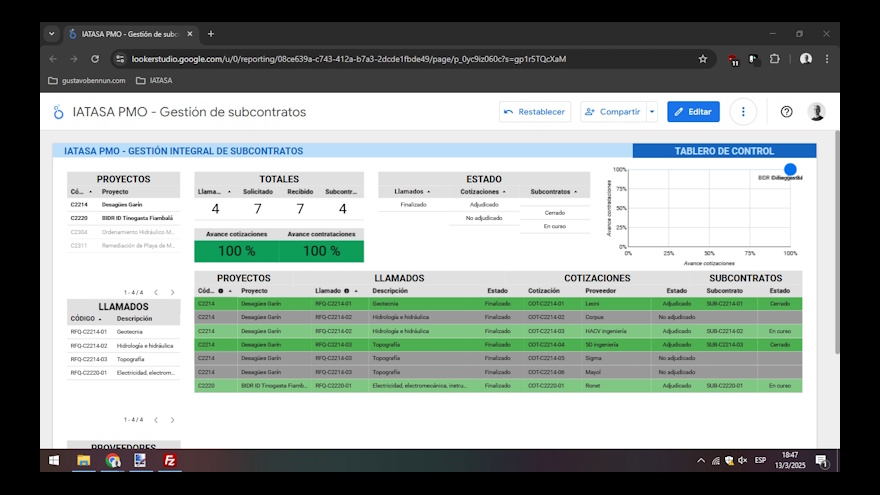Sort Llamados table by CÓDIGO column
This screenshot has width=880, height=495.
(x=83, y=319)
